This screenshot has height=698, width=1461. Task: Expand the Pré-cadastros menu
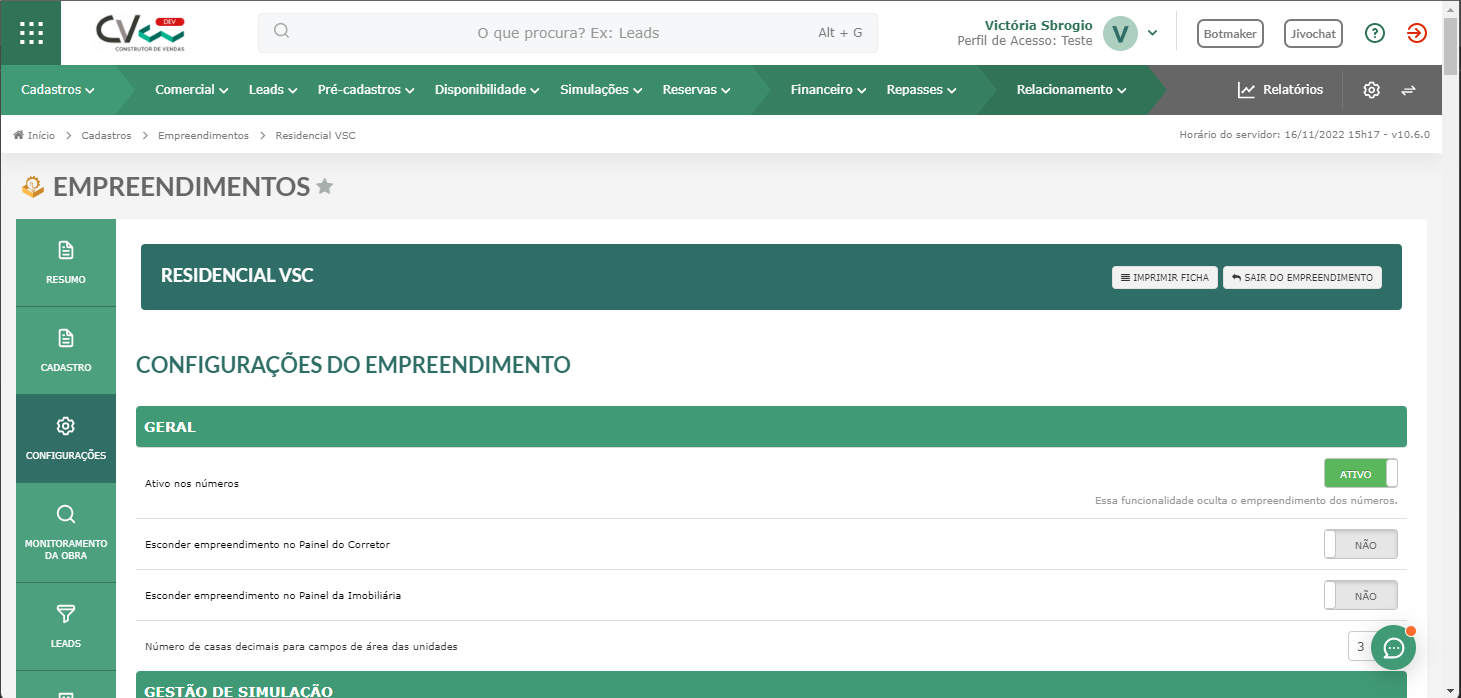(x=366, y=90)
